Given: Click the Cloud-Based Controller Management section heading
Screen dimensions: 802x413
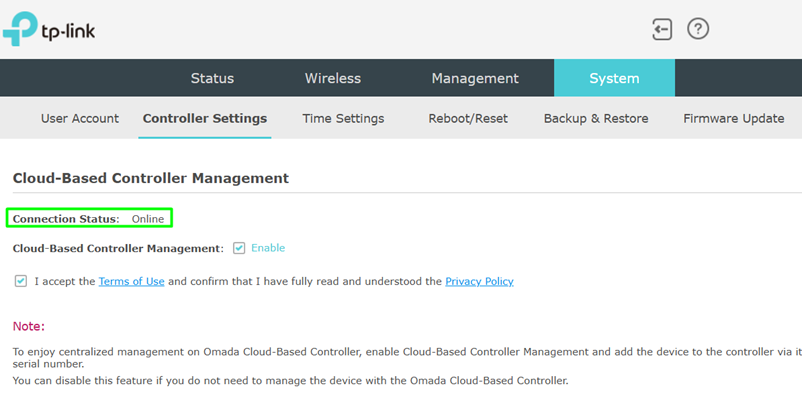Looking at the screenshot, I should pyautogui.click(x=151, y=178).
